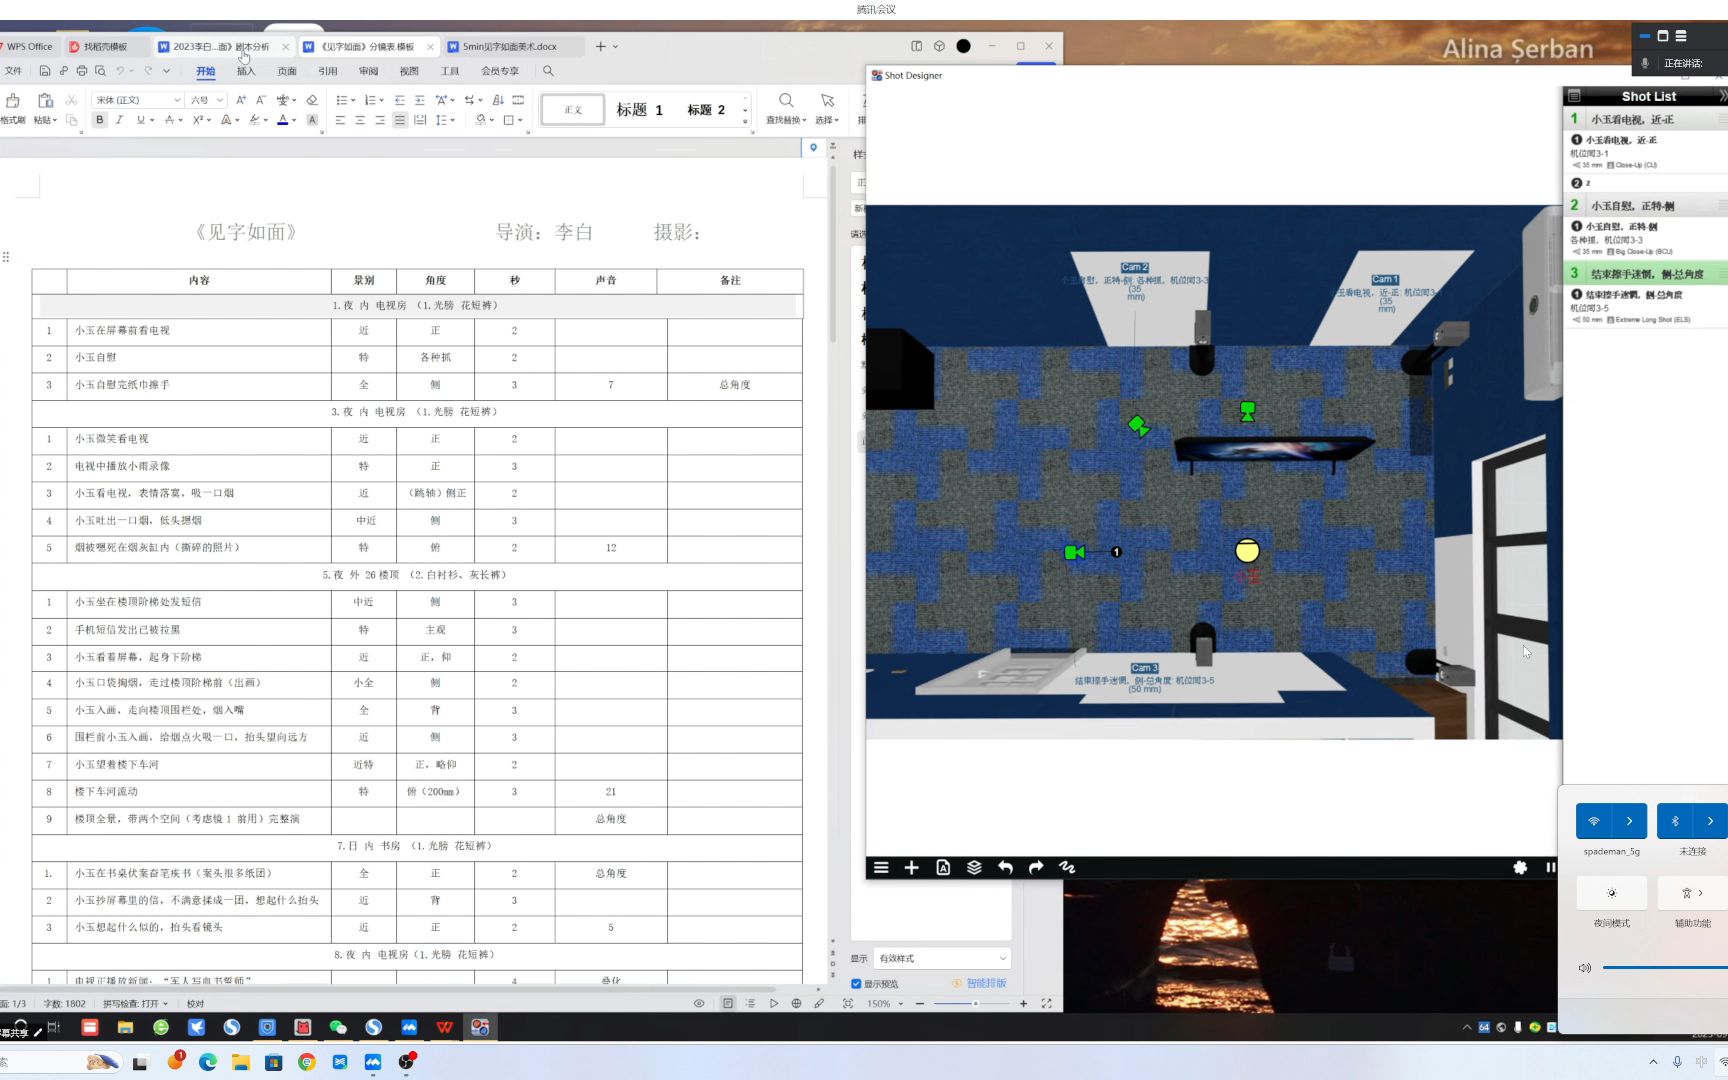Click the microphone icon in the system tray
Screen dimensions: 1728x1080
tap(1677, 1062)
